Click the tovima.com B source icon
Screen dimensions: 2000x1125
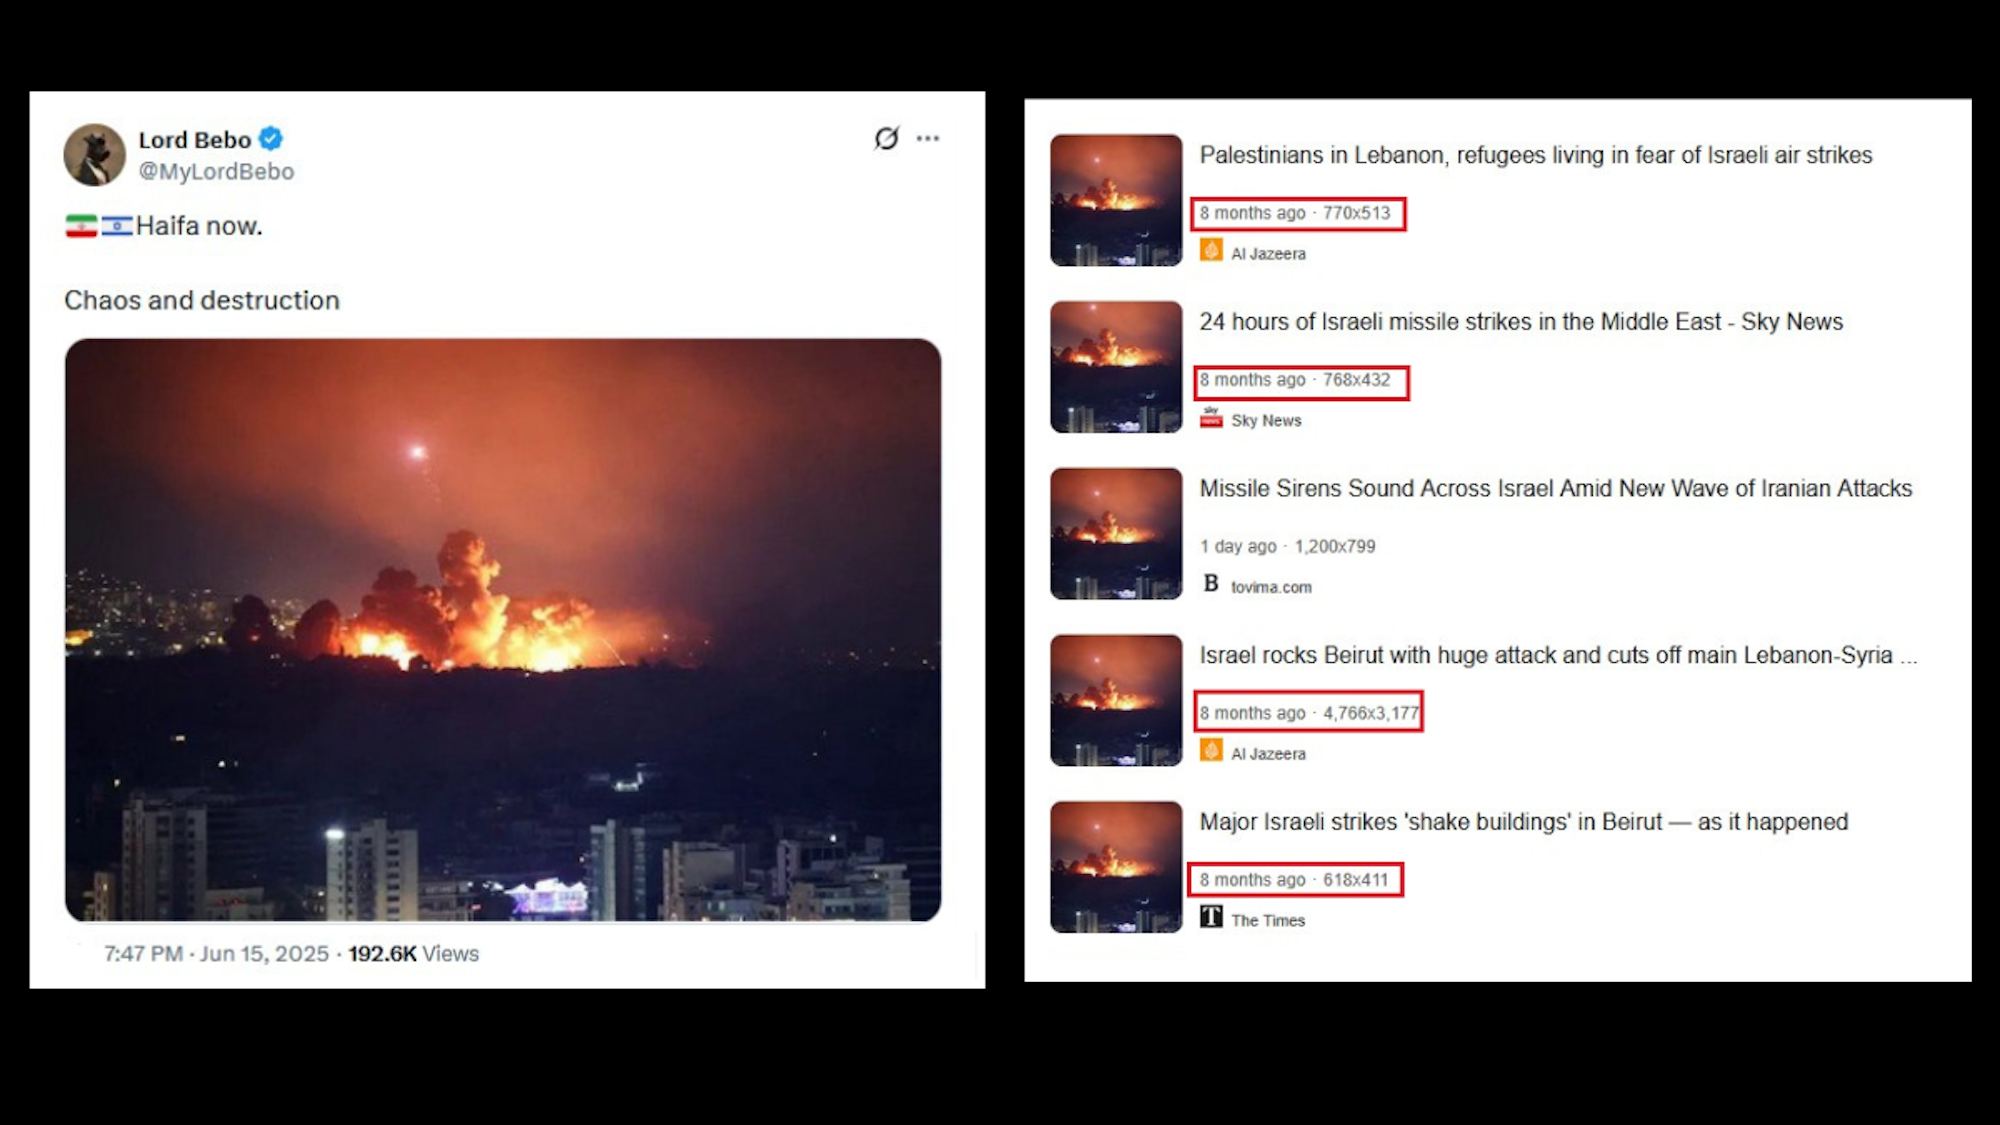pos(1211,584)
